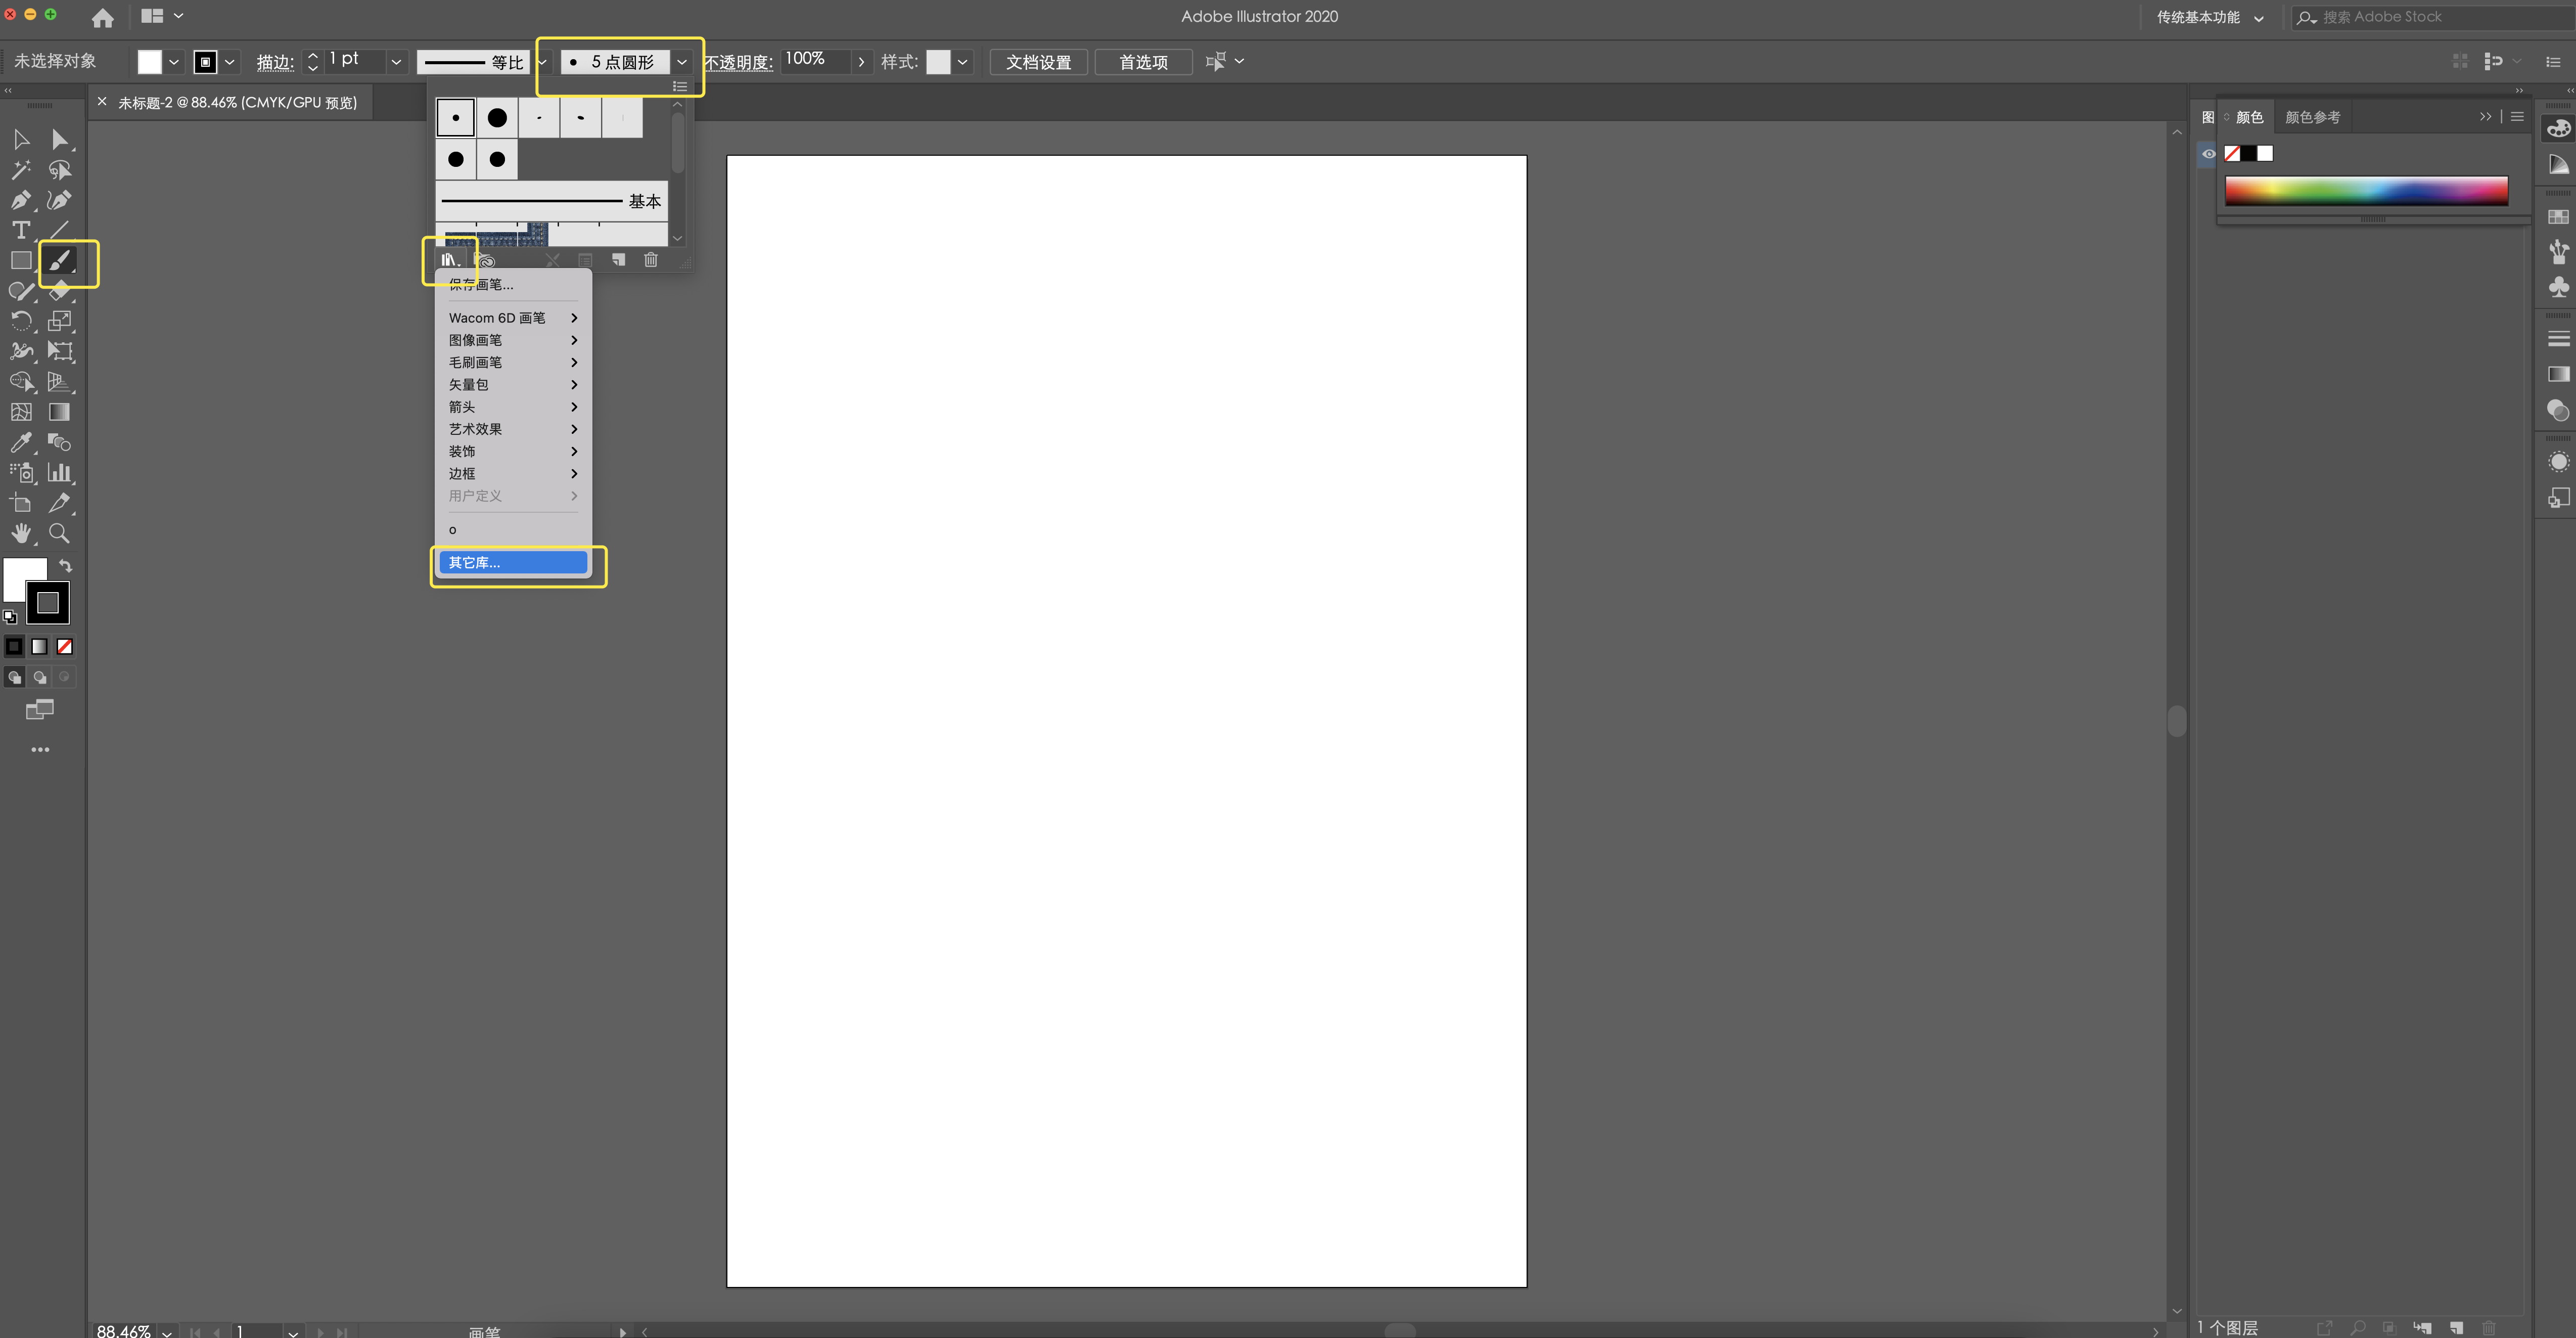Select the Type tool
Image resolution: width=2576 pixels, height=1338 pixels.
[20, 230]
